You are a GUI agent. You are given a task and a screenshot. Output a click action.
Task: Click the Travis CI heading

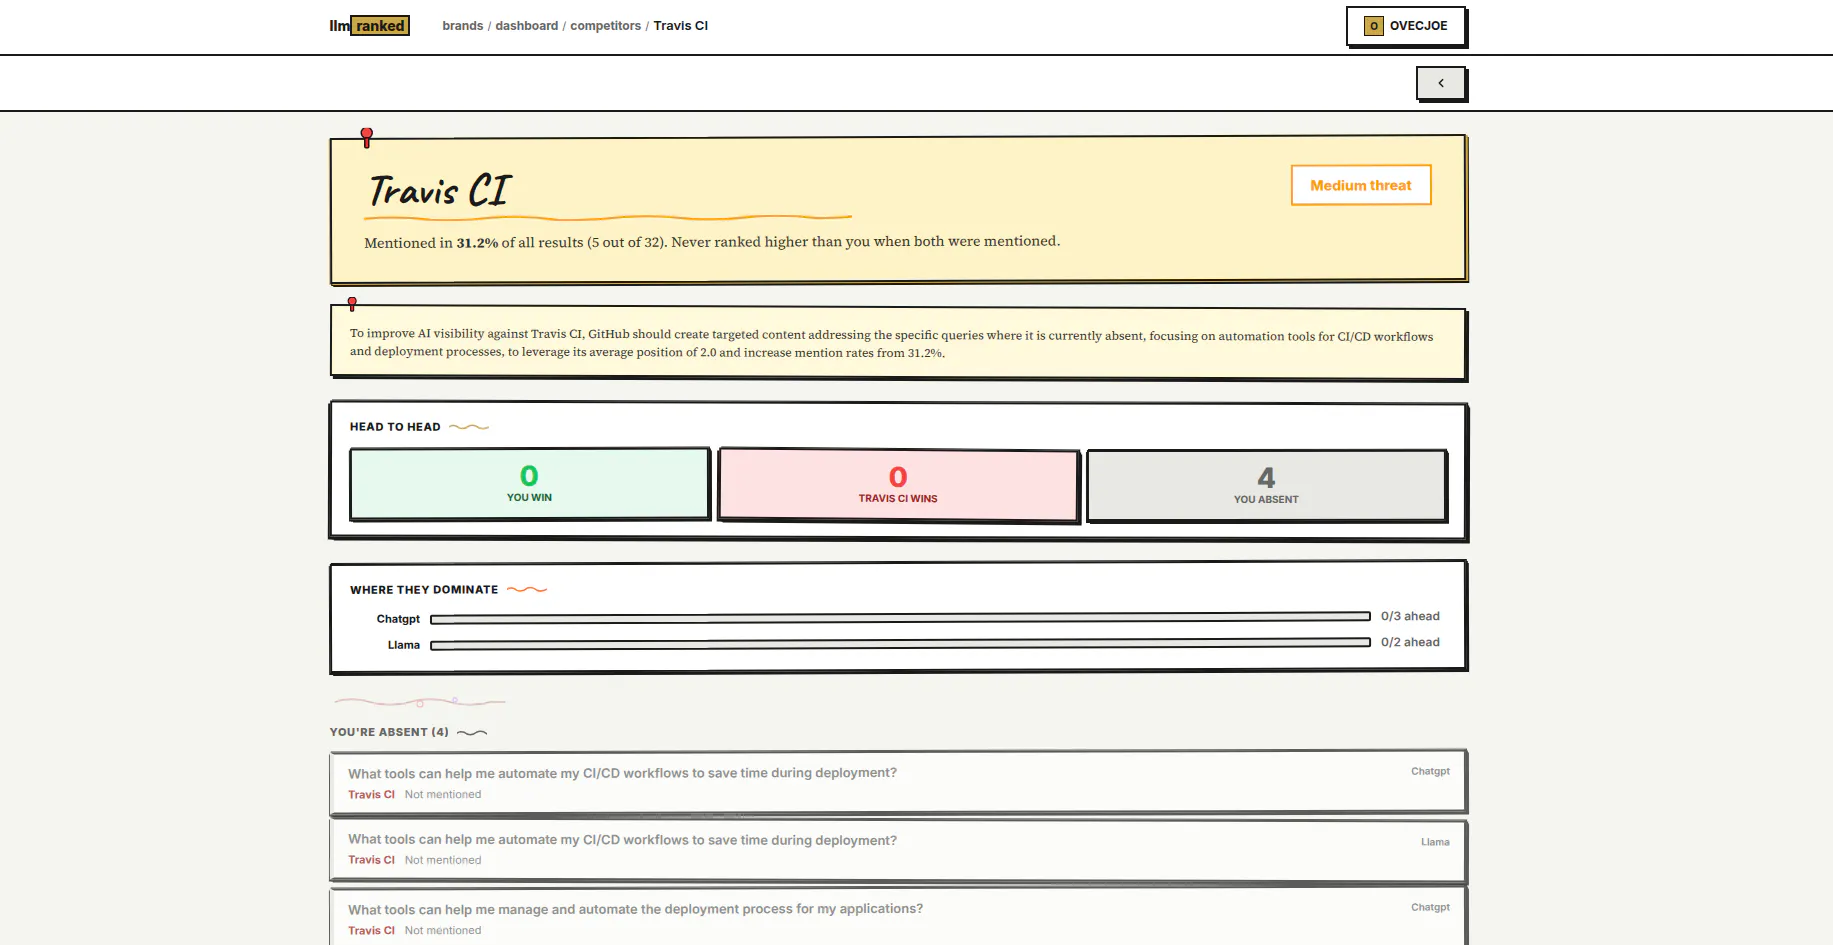tap(440, 190)
